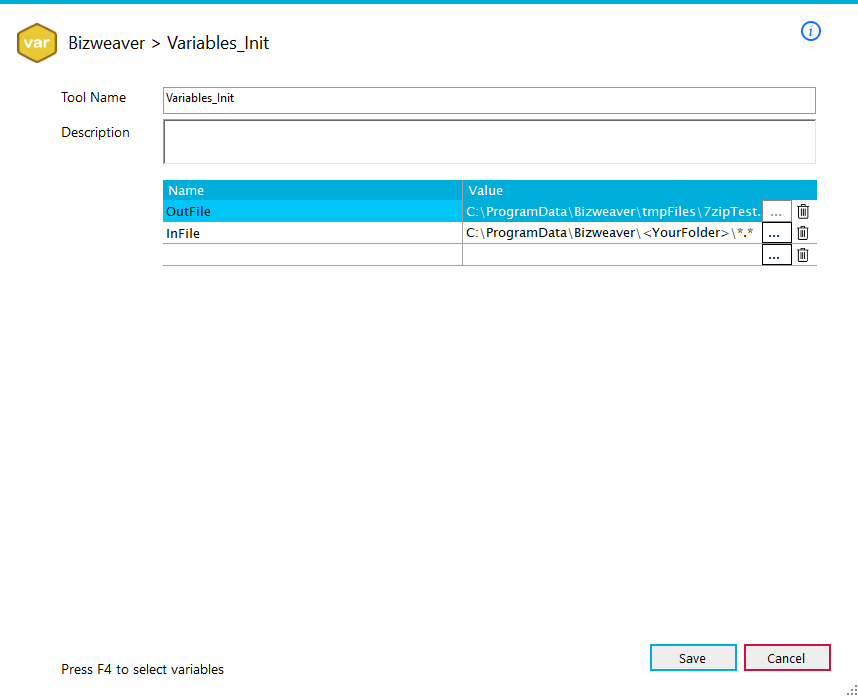Click the Name column header
The image size is (858, 697).
pos(312,190)
